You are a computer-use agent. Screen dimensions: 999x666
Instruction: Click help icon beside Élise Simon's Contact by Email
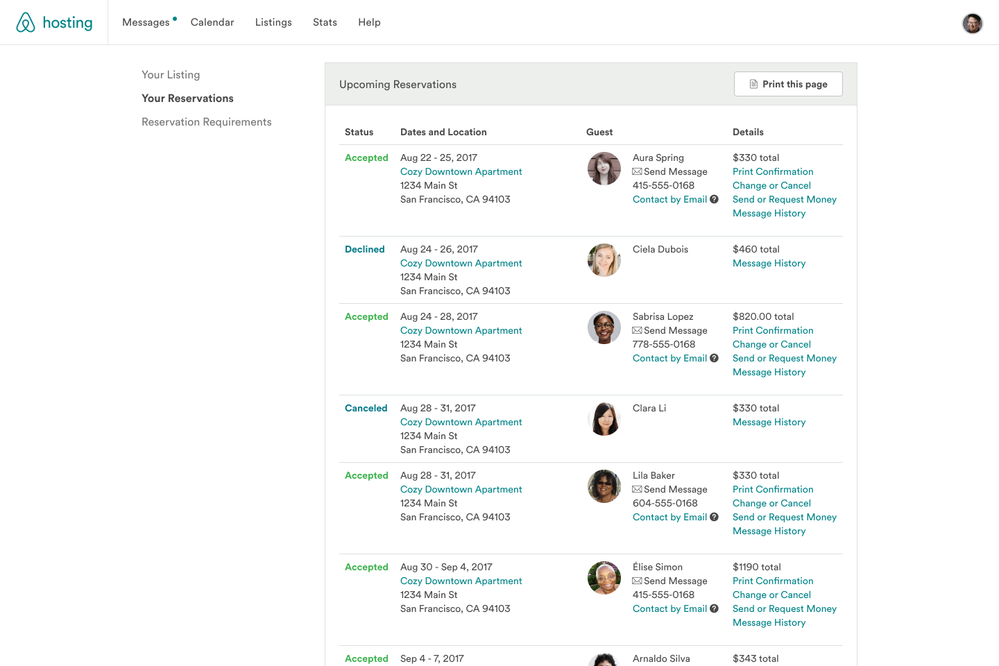(x=714, y=609)
